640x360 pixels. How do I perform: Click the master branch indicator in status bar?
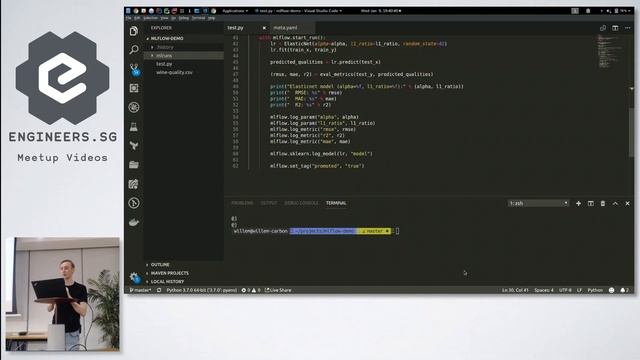tap(140, 290)
